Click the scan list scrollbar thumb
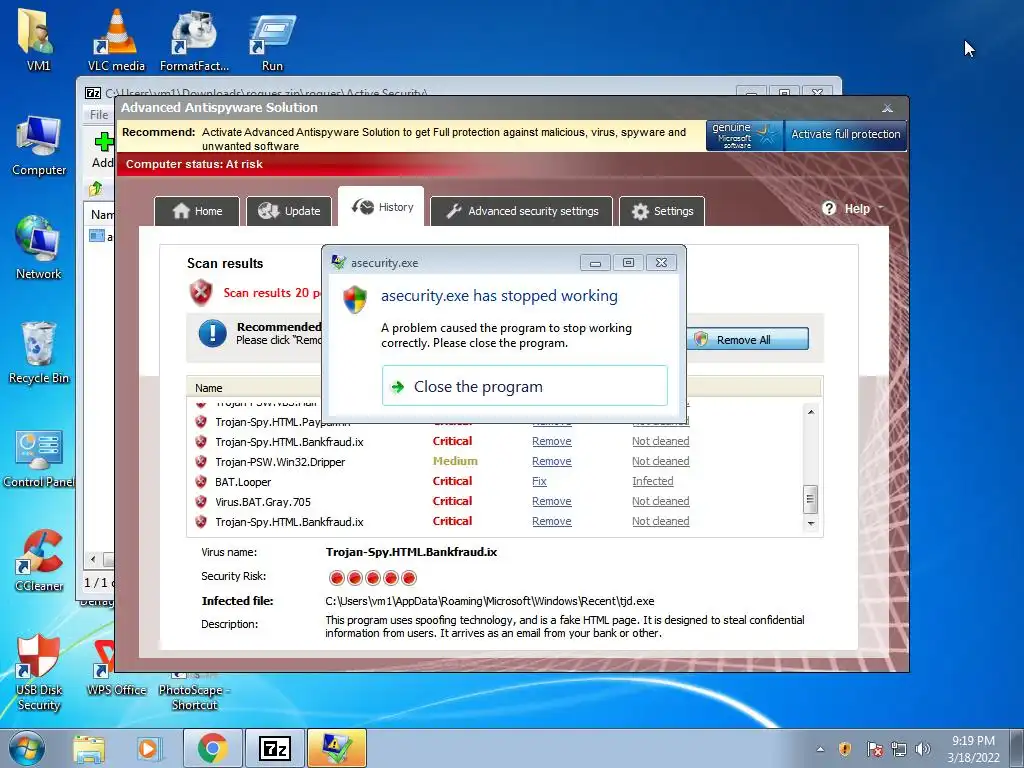The image size is (1024, 768). (x=810, y=500)
